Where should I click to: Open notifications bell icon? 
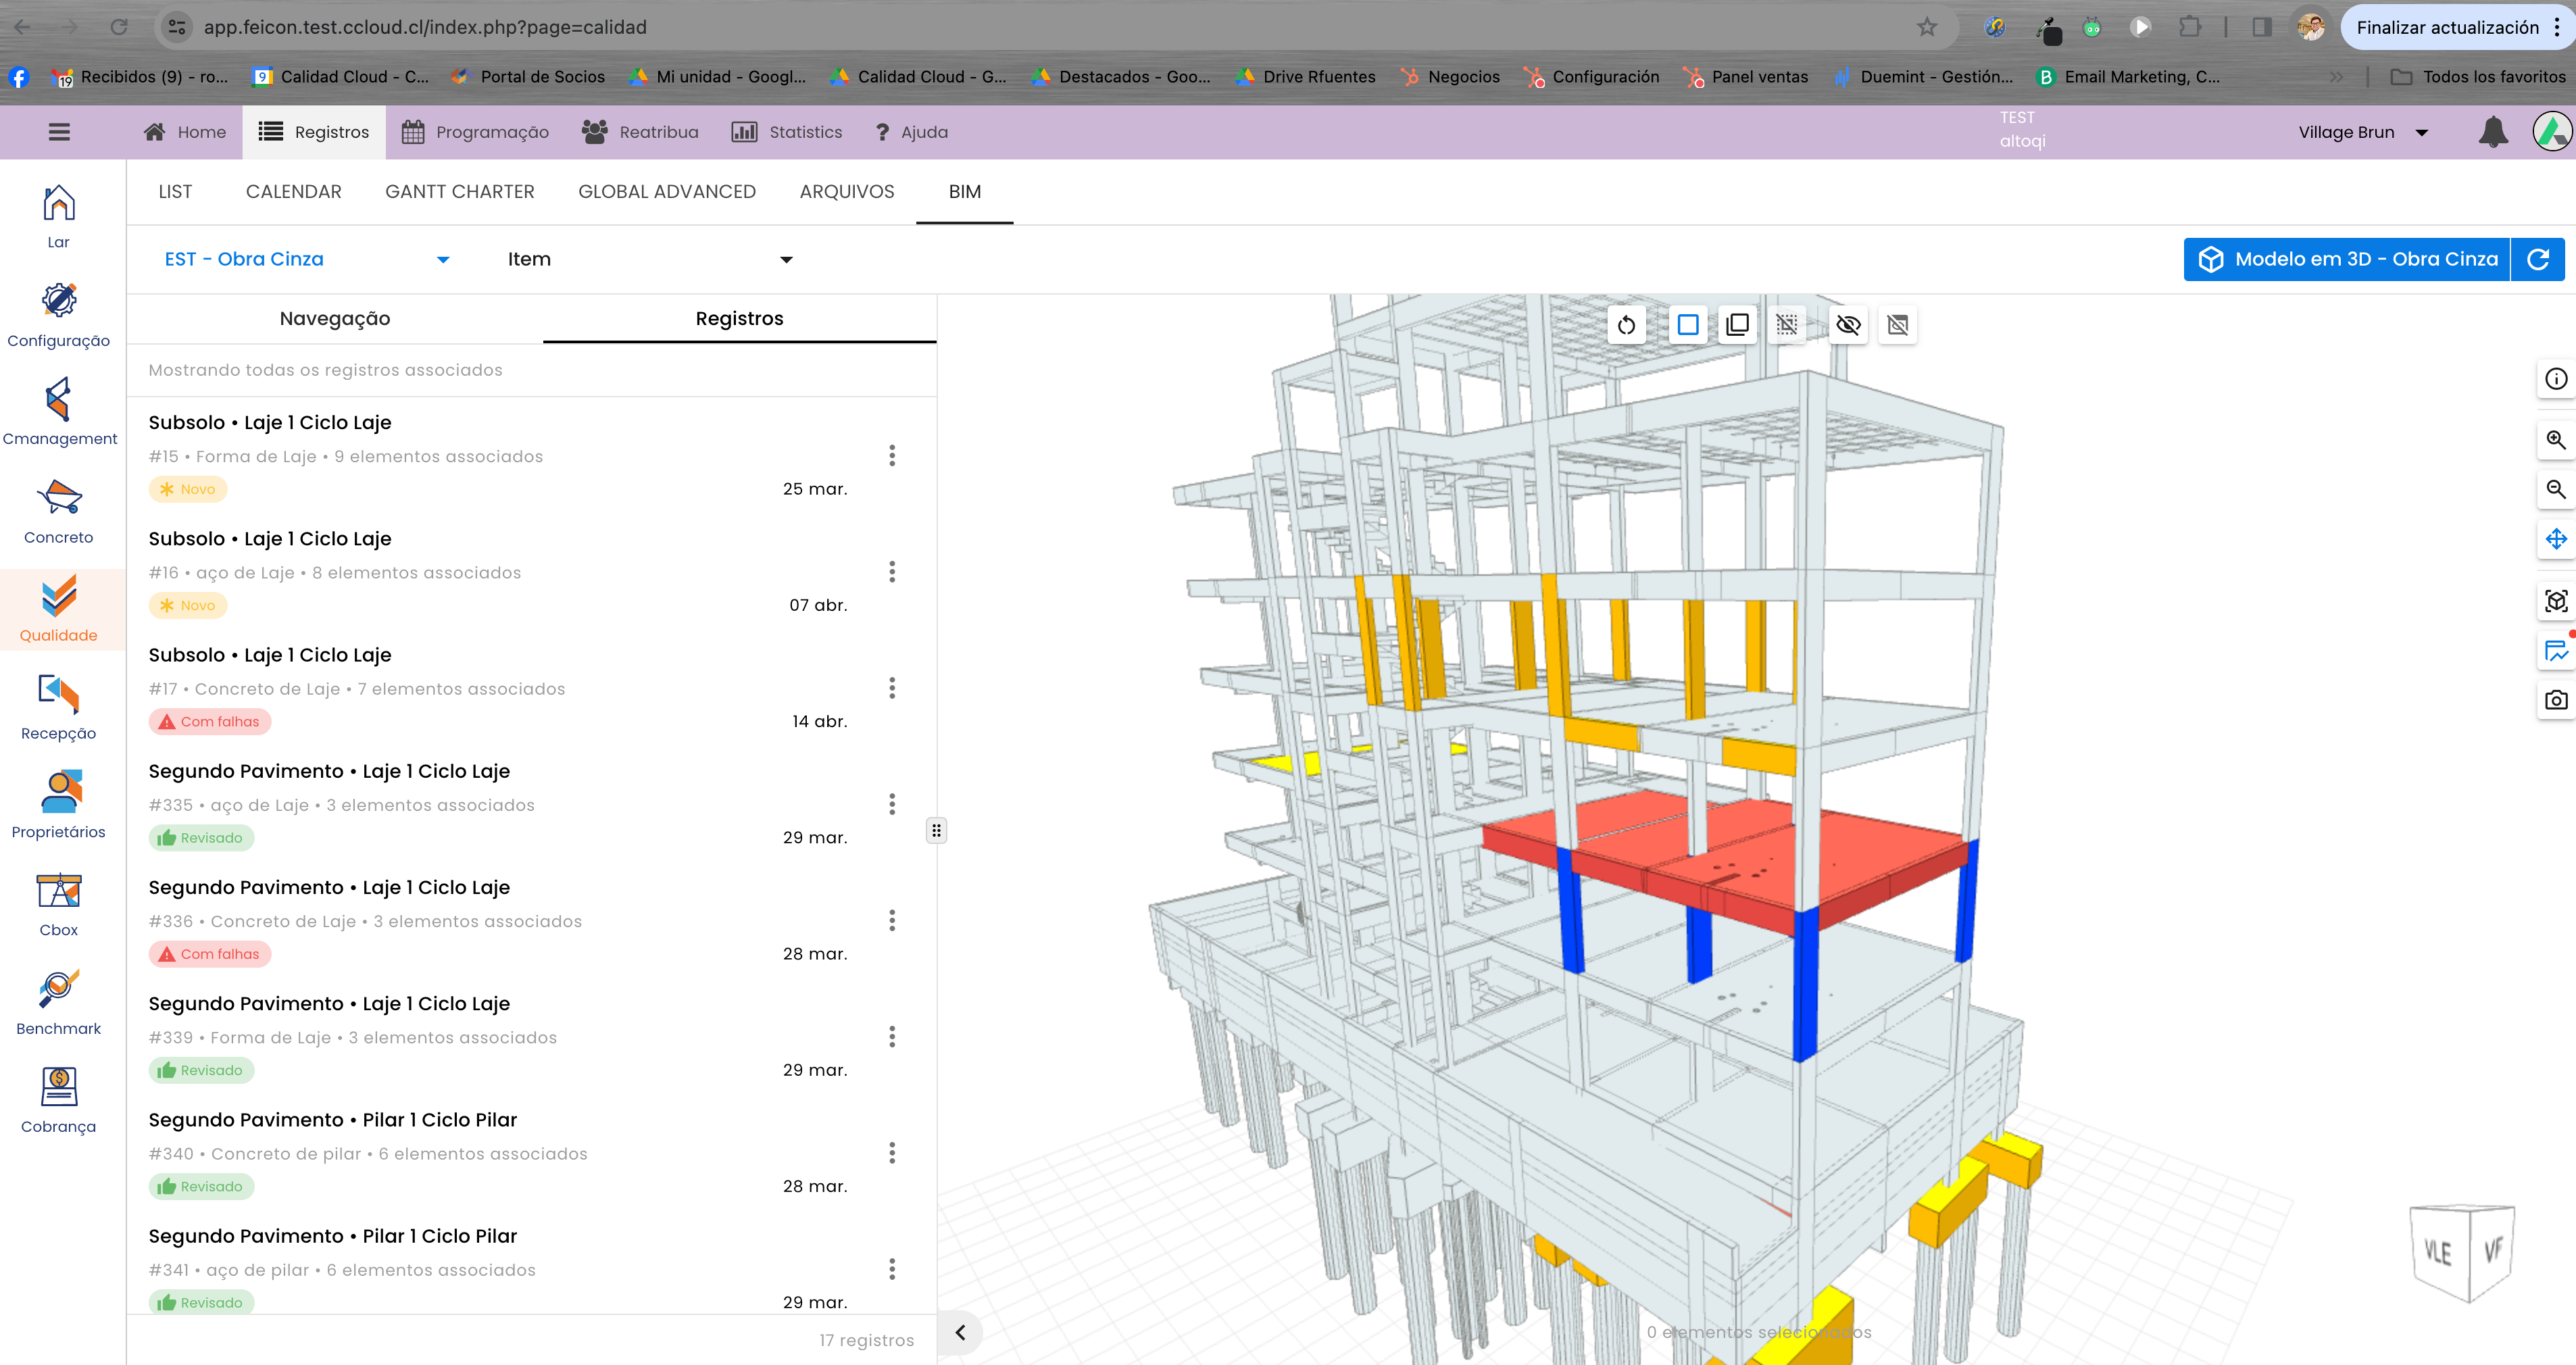click(2493, 132)
